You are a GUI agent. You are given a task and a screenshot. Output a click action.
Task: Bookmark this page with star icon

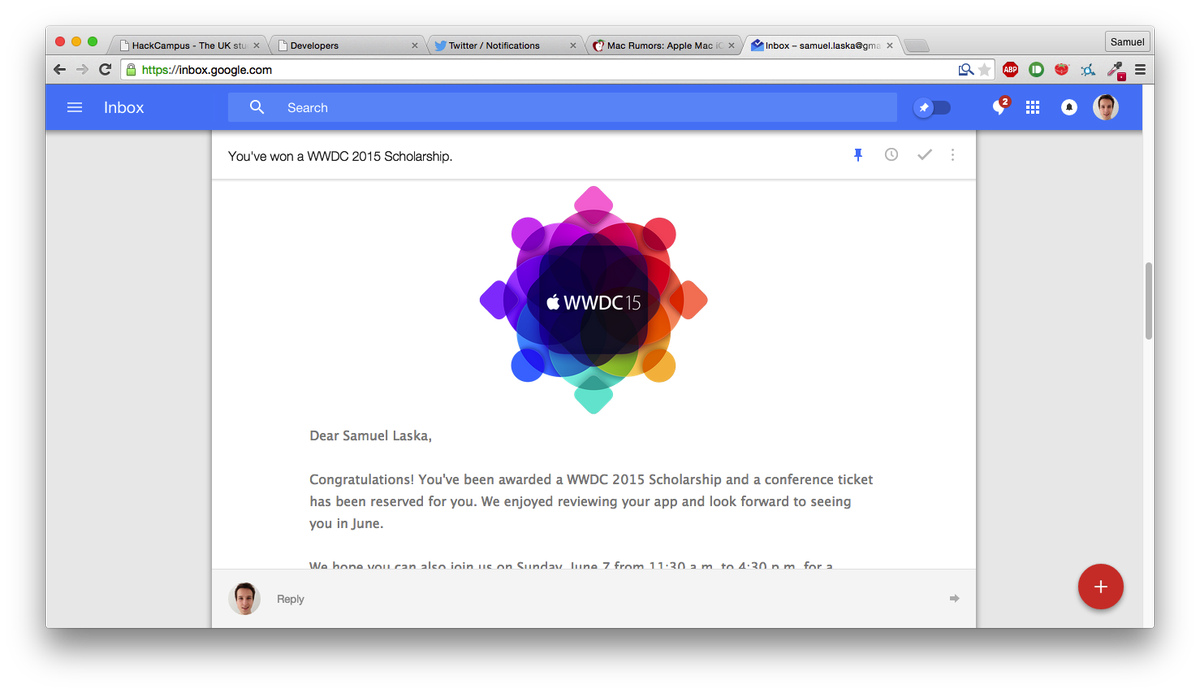[x=985, y=70]
